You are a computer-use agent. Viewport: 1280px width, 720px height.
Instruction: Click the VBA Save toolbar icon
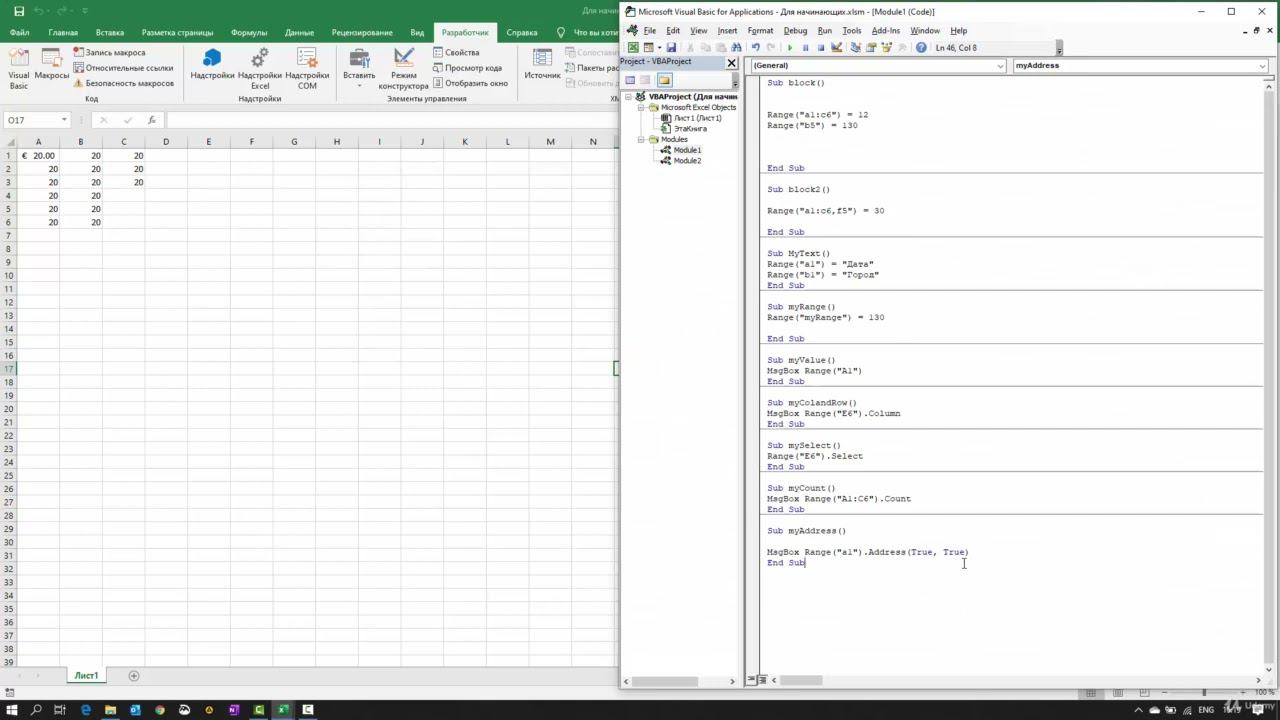(671, 47)
